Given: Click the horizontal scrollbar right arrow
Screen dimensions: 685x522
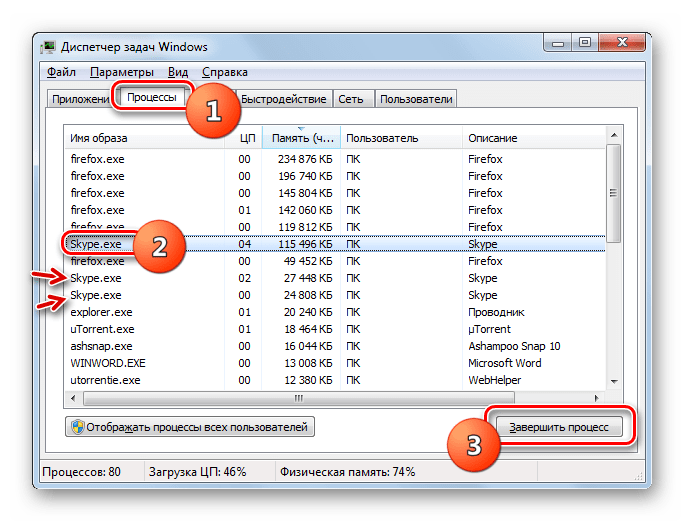Looking at the screenshot, I should point(597,398).
